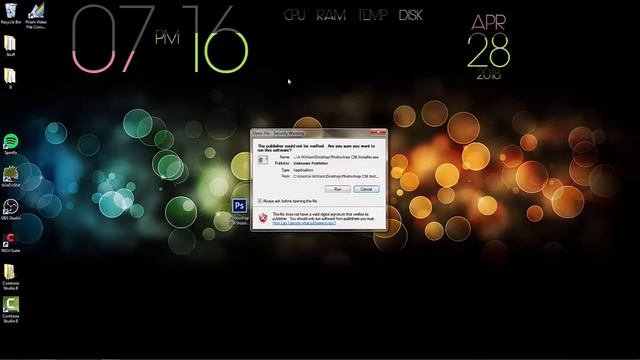Click the APR 28 date widget
640x360 pixels.
point(489,47)
